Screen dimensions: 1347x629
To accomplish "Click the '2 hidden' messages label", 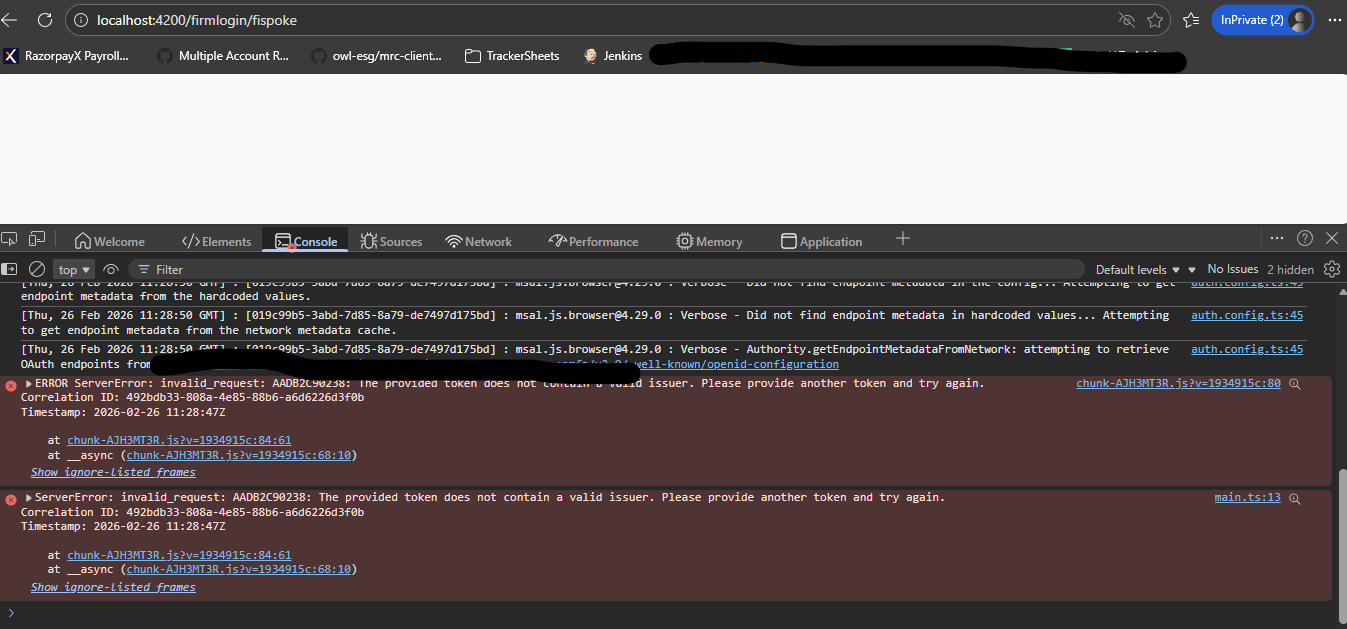I will (1290, 269).
